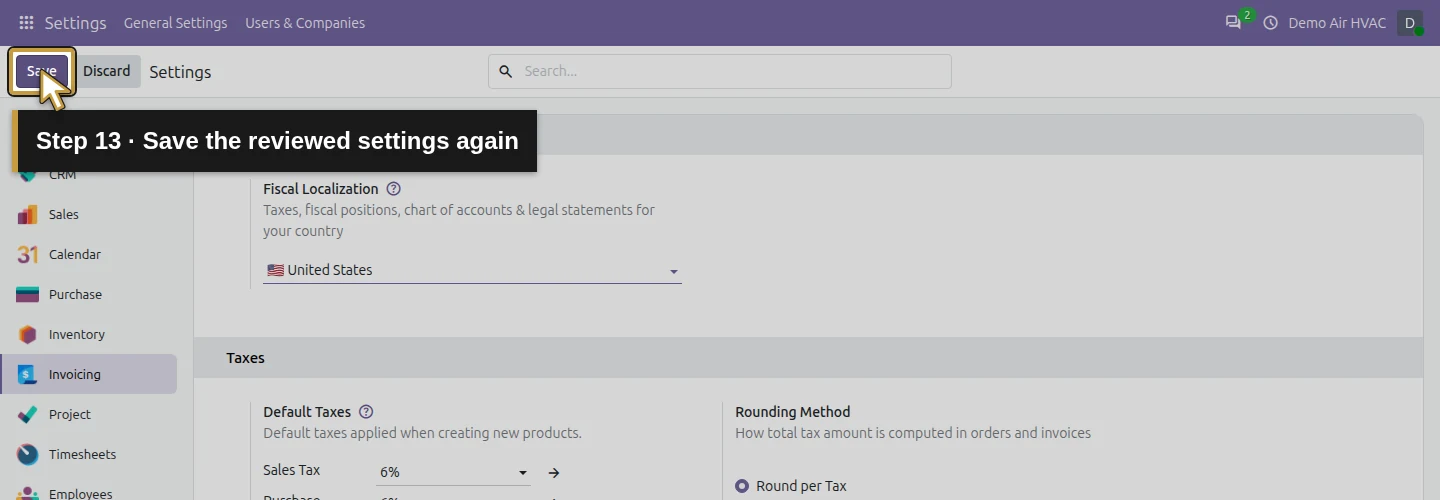Click the Sales app icon in sidebar

click(28, 214)
